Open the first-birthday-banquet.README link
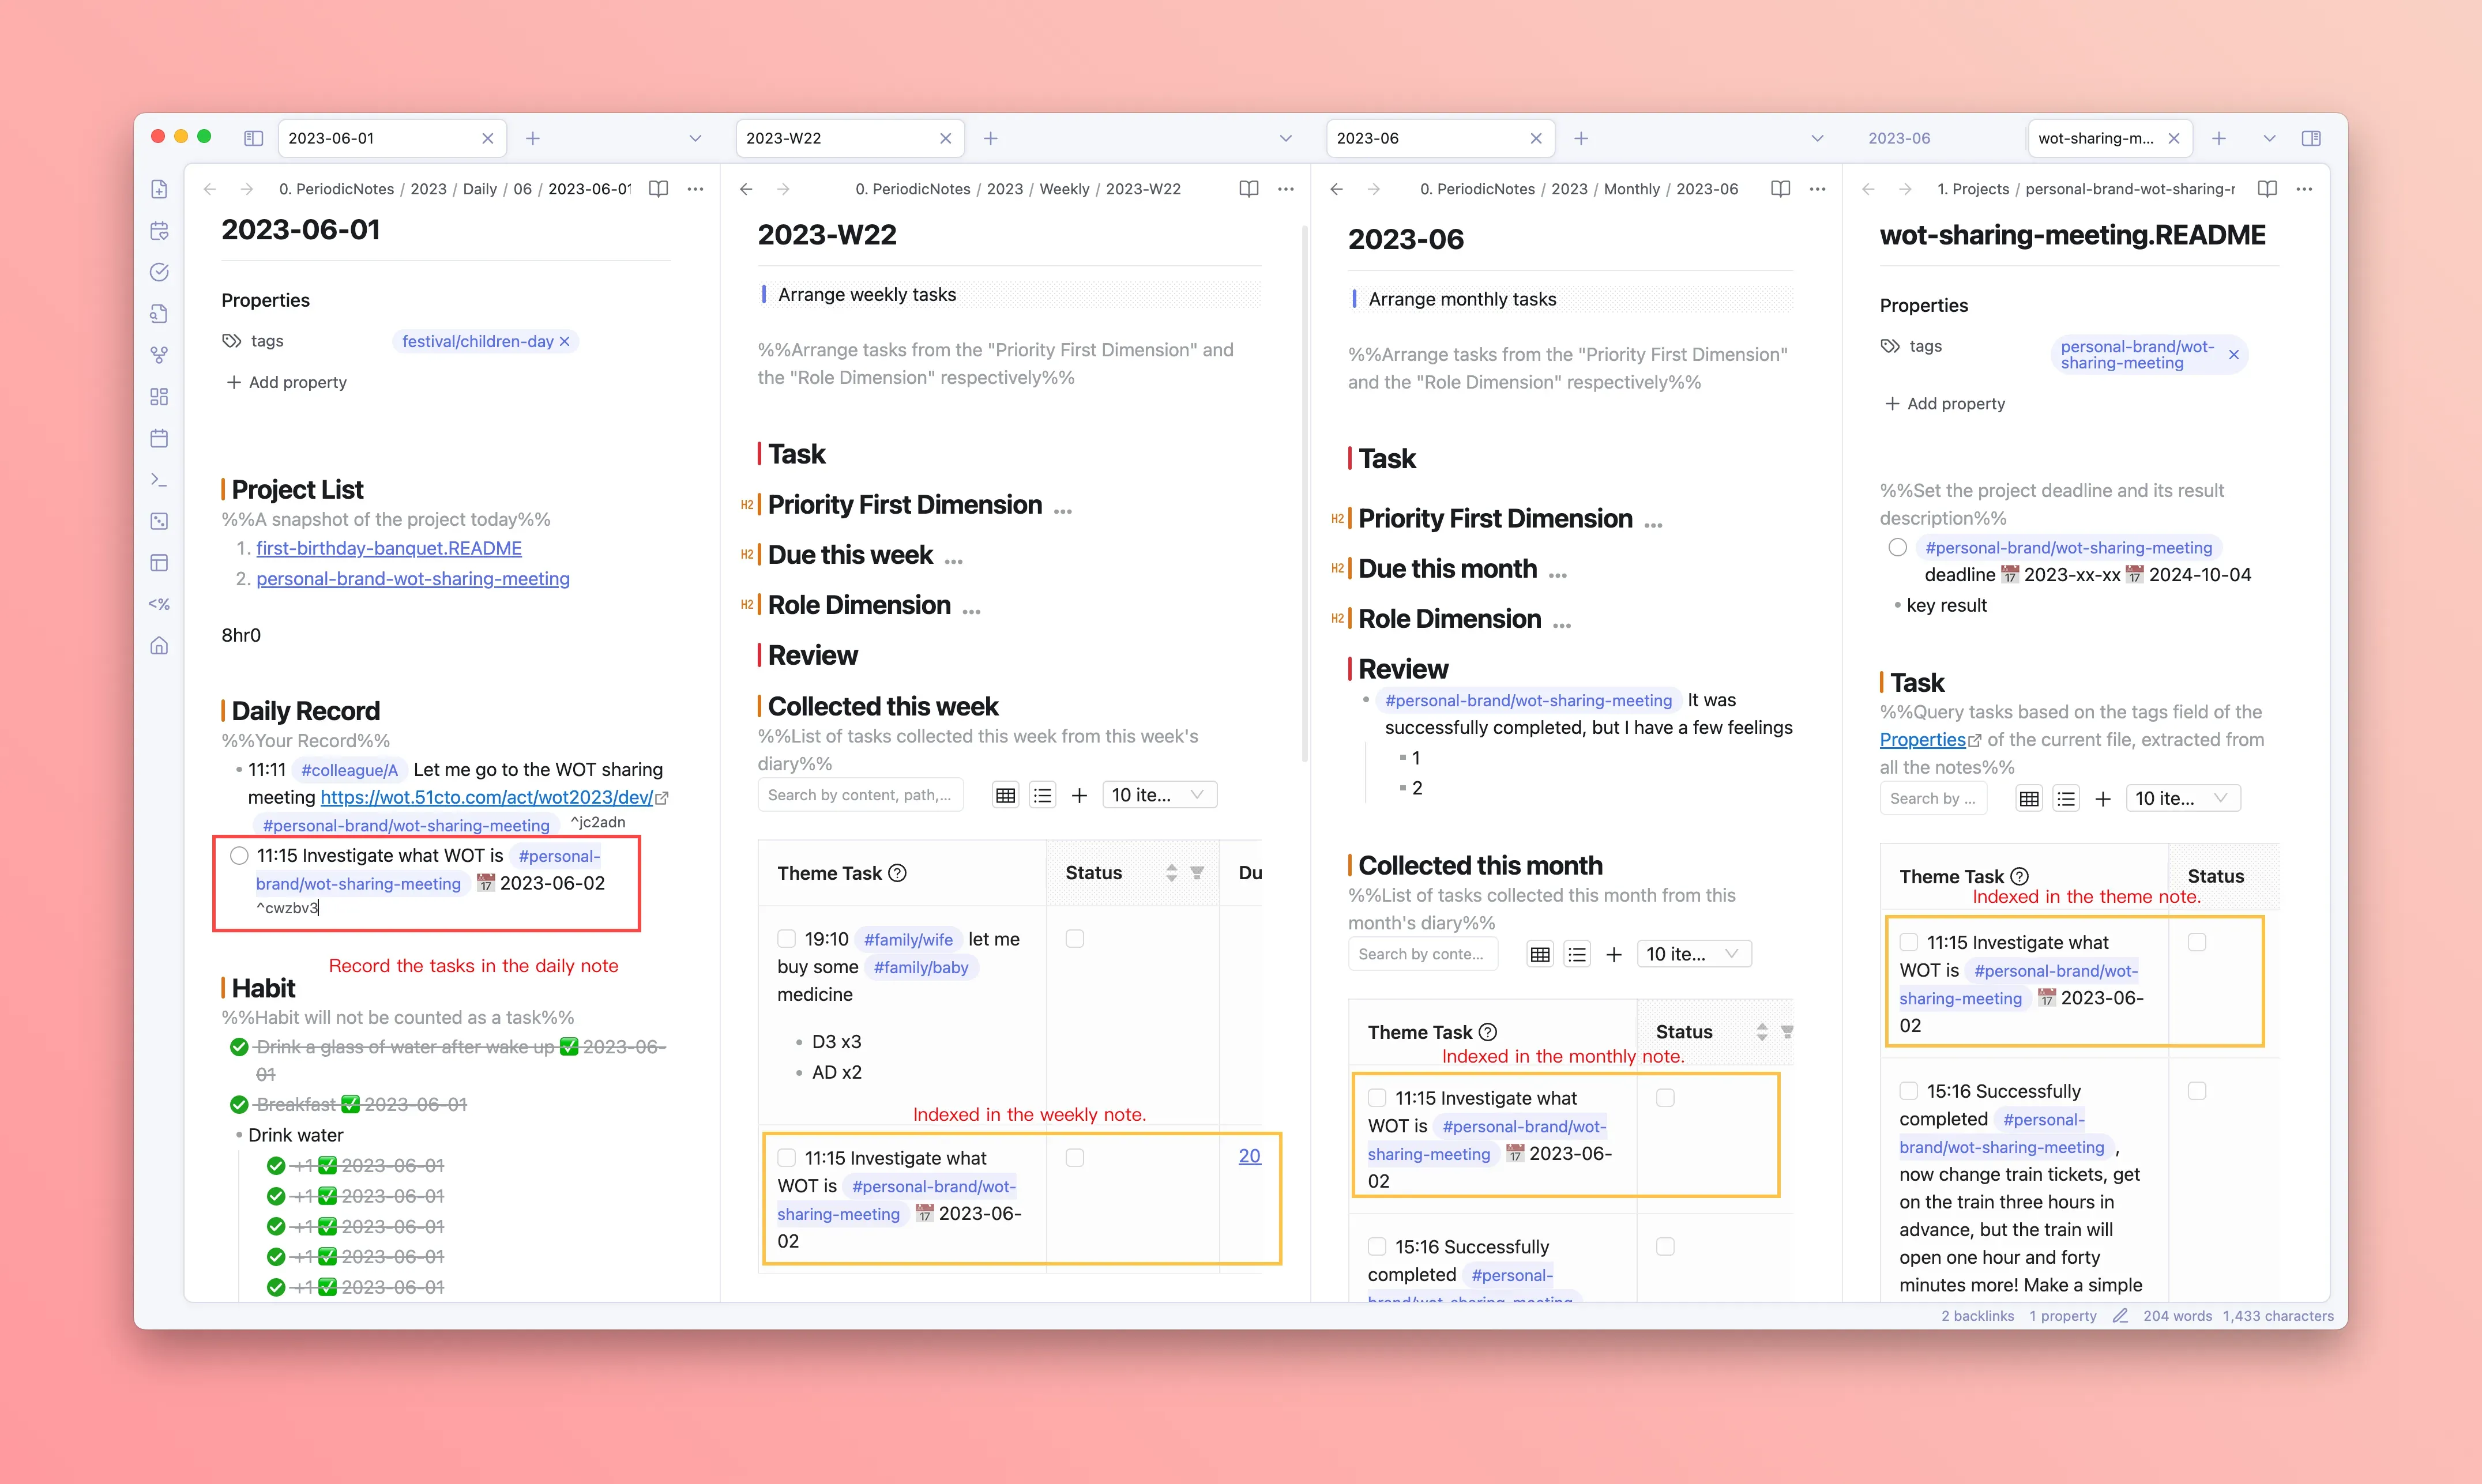Screen dimensions: 2482x1484 click(x=389, y=548)
